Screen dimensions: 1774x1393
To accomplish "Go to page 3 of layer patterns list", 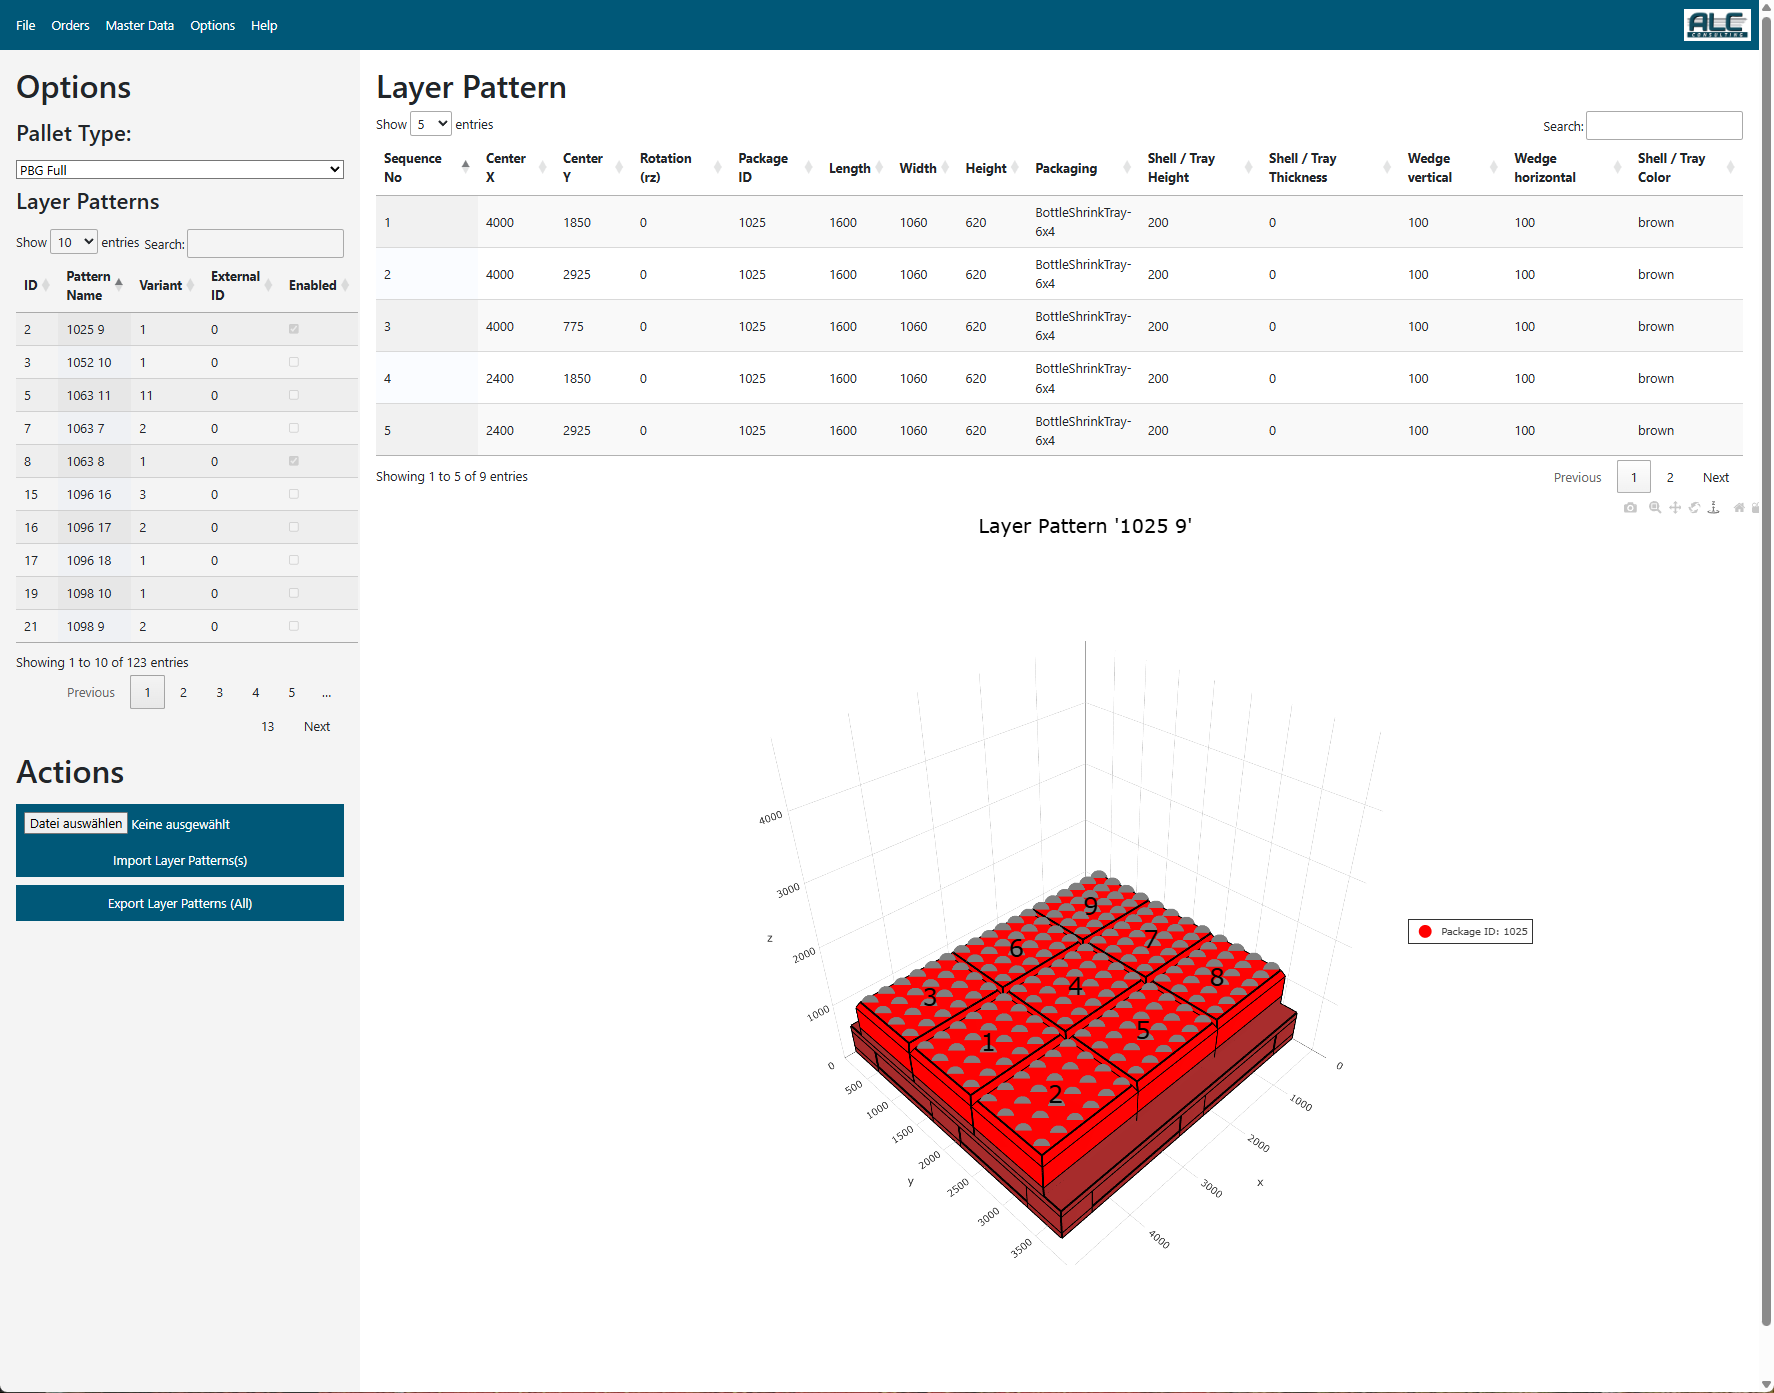I will (220, 692).
